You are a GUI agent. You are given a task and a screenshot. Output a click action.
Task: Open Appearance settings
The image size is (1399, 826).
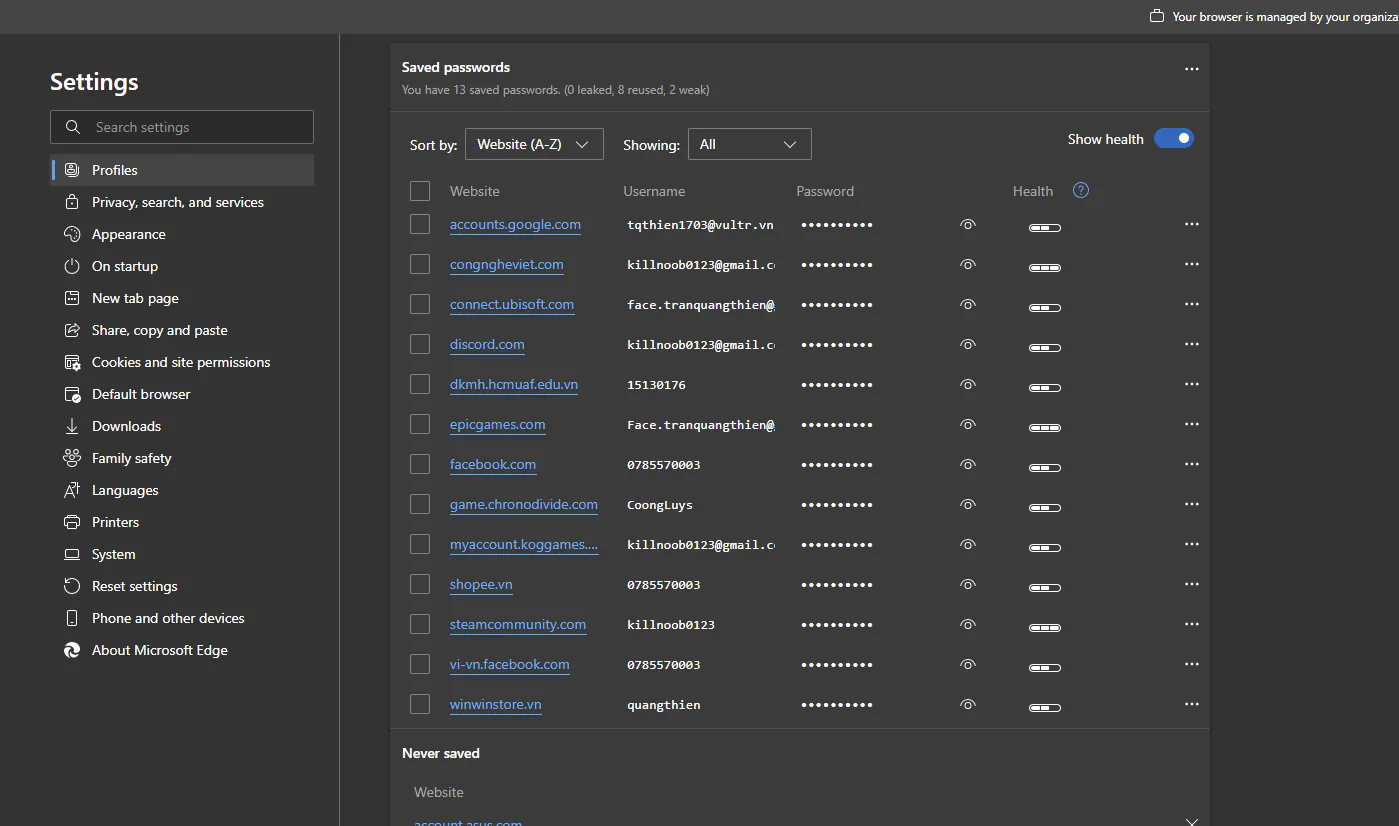pyautogui.click(x=183, y=234)
